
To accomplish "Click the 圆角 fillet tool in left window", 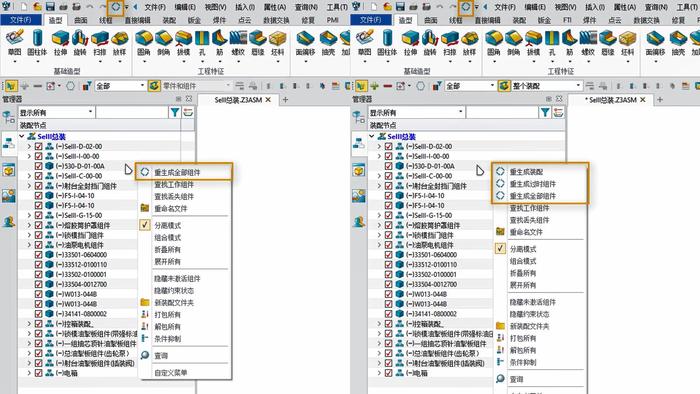I will click(144, 43).
